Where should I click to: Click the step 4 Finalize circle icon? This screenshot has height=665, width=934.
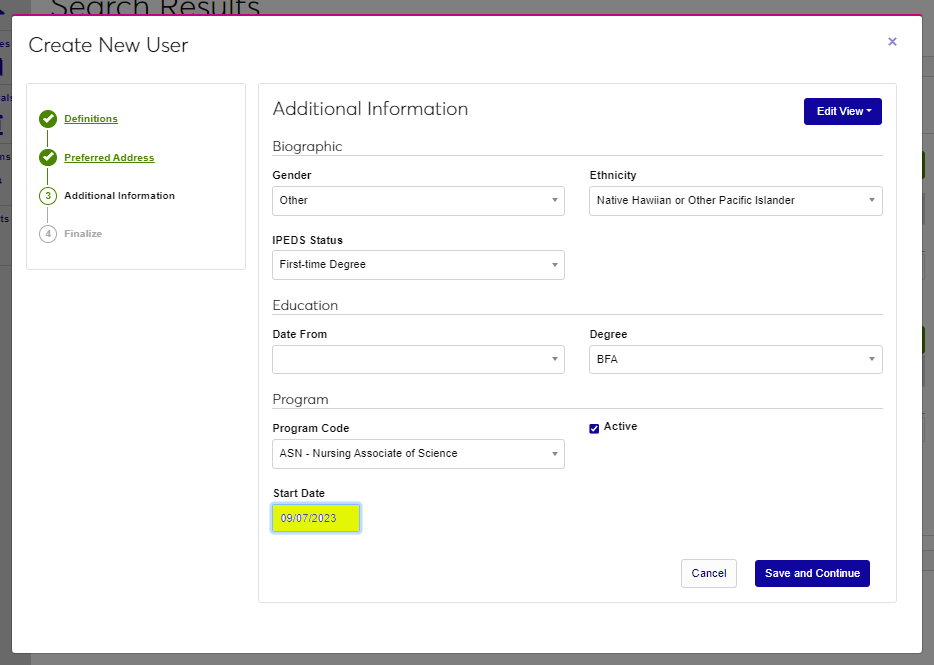pyautogui.click(x=48, y=234)
